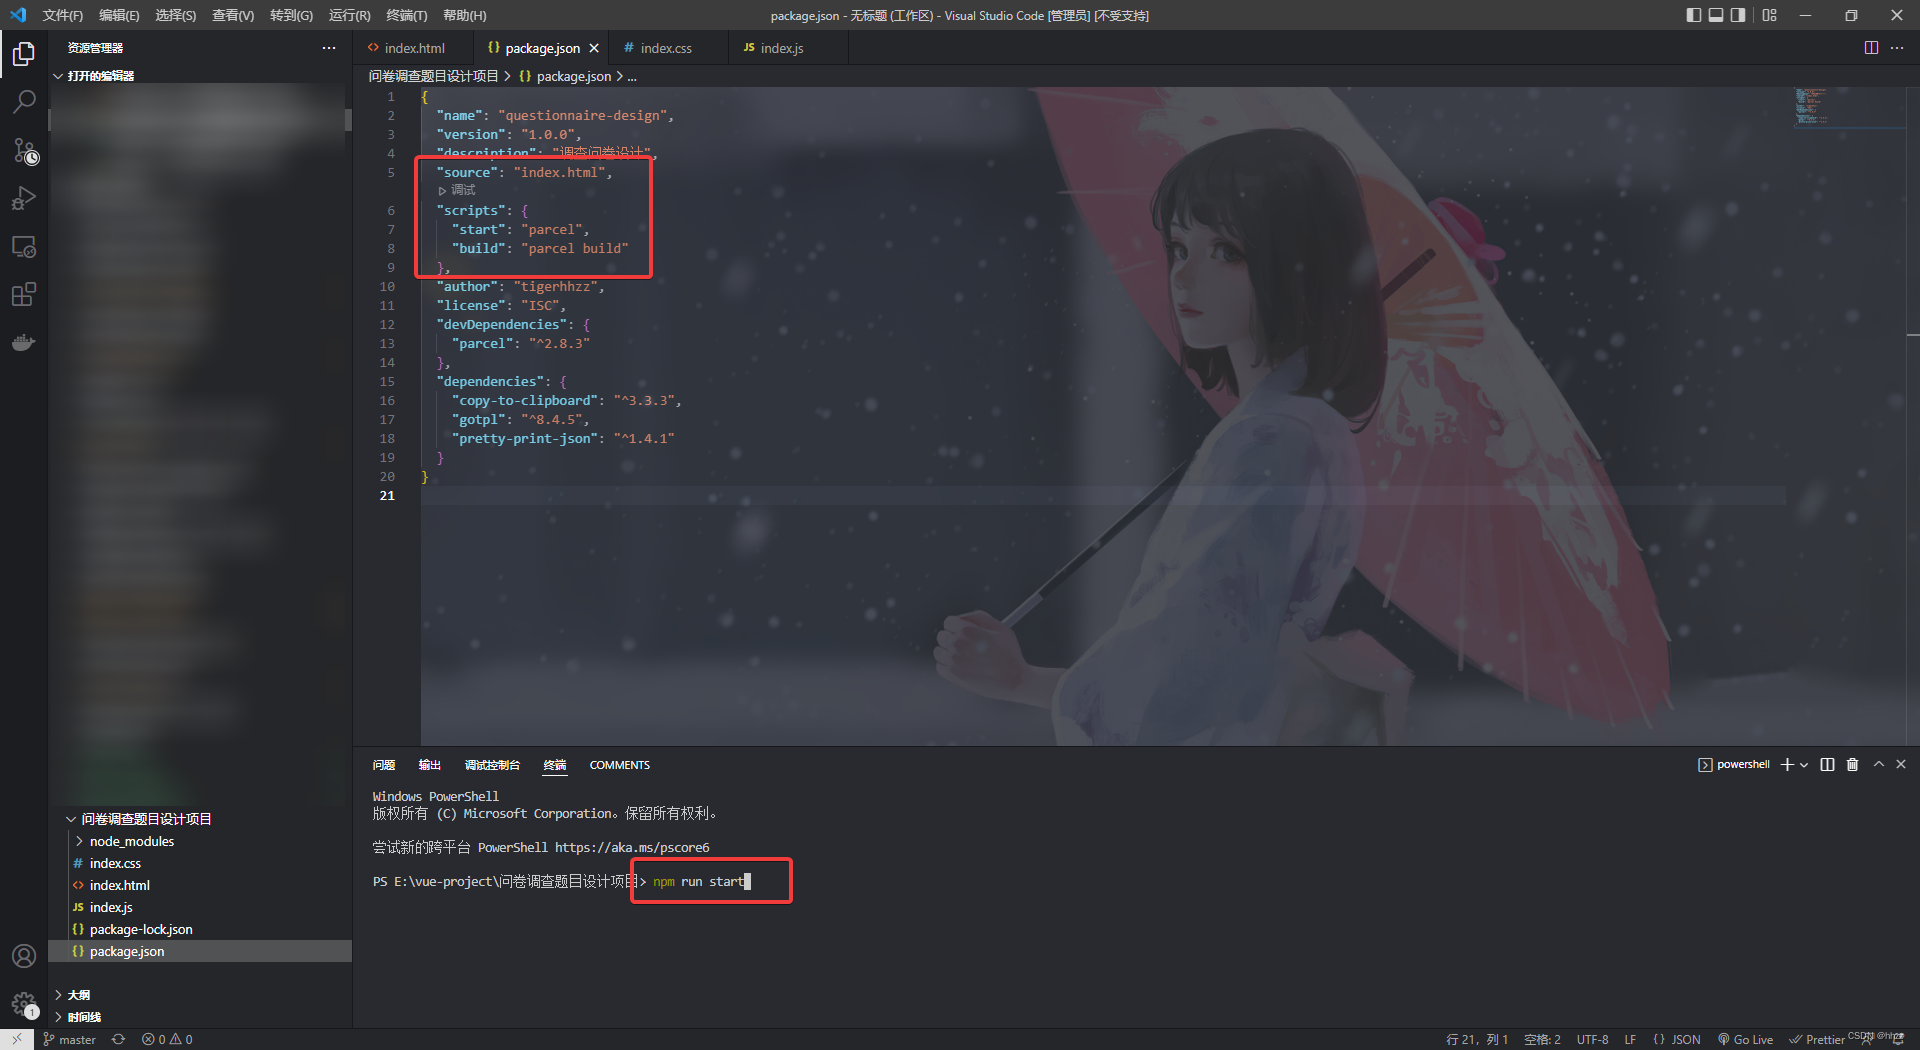Click the split editor right icon
1920x1050 pixels.
(1871, 48)
